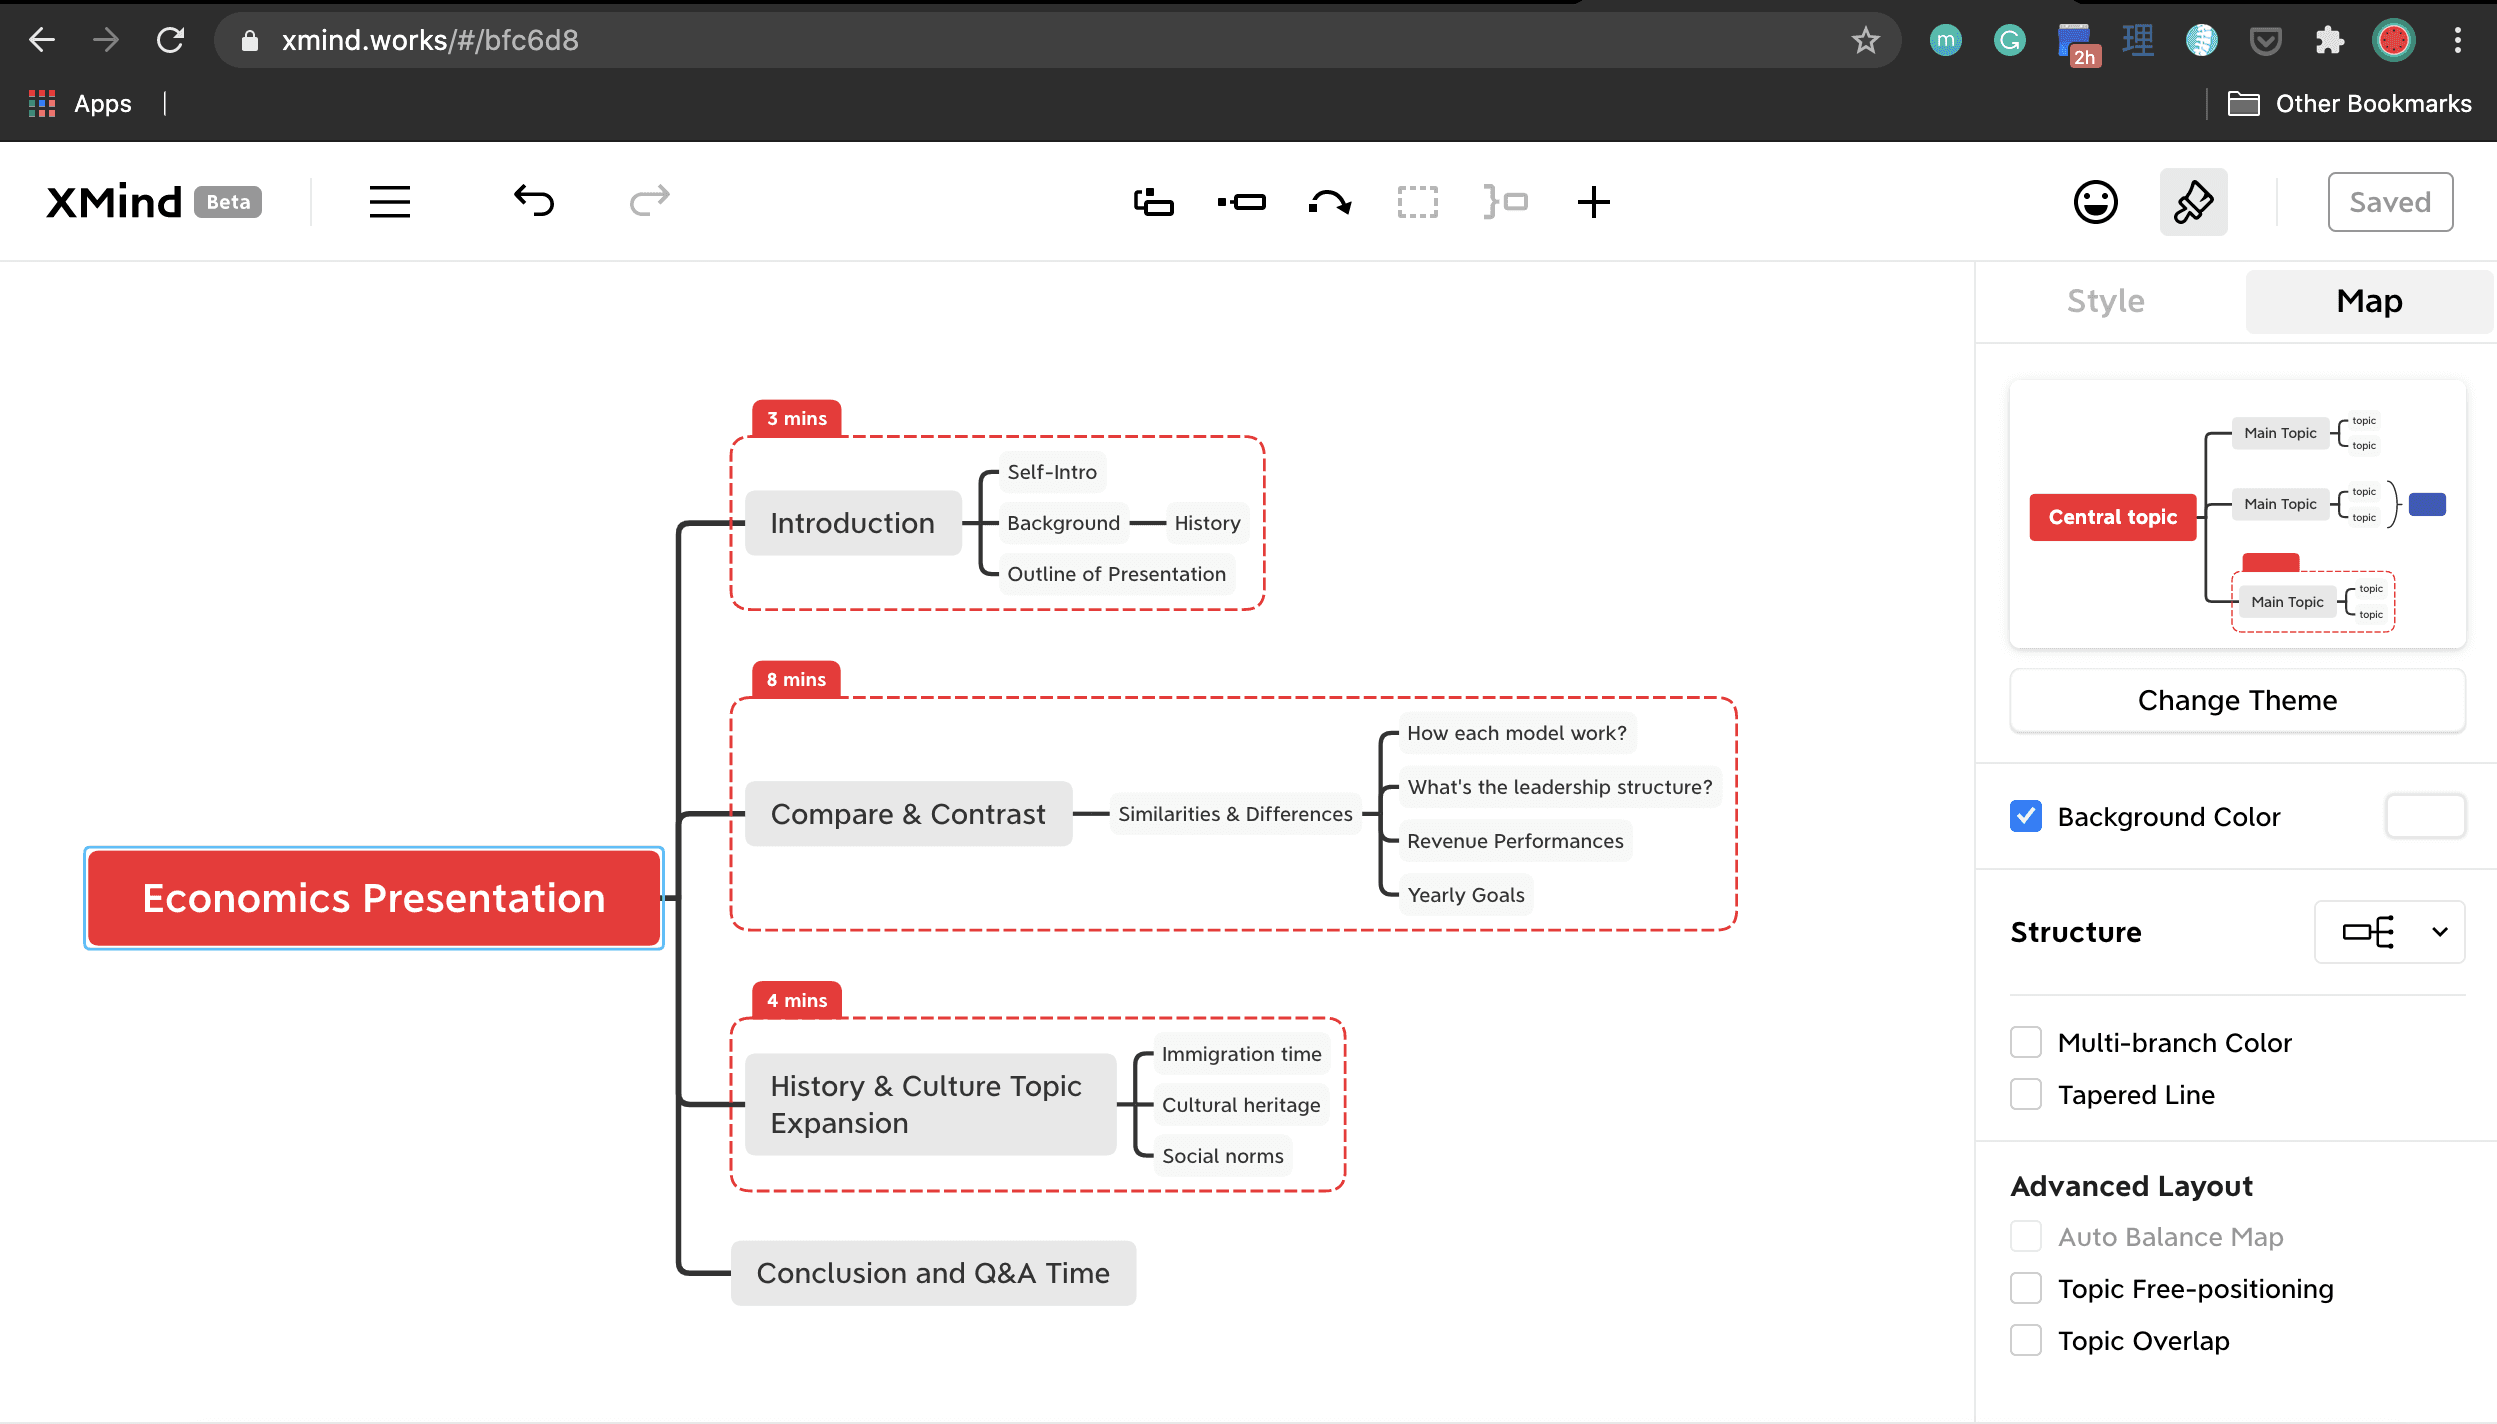Select Outline of Presentation subtopic

point(1116,574)
